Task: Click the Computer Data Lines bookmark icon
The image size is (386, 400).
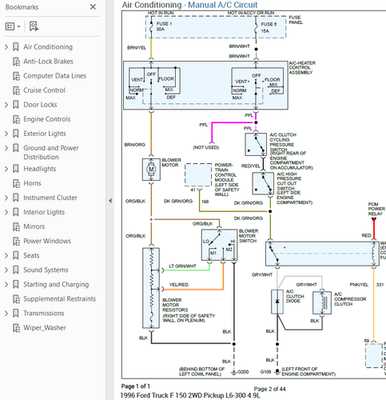Action: (16, 76)
